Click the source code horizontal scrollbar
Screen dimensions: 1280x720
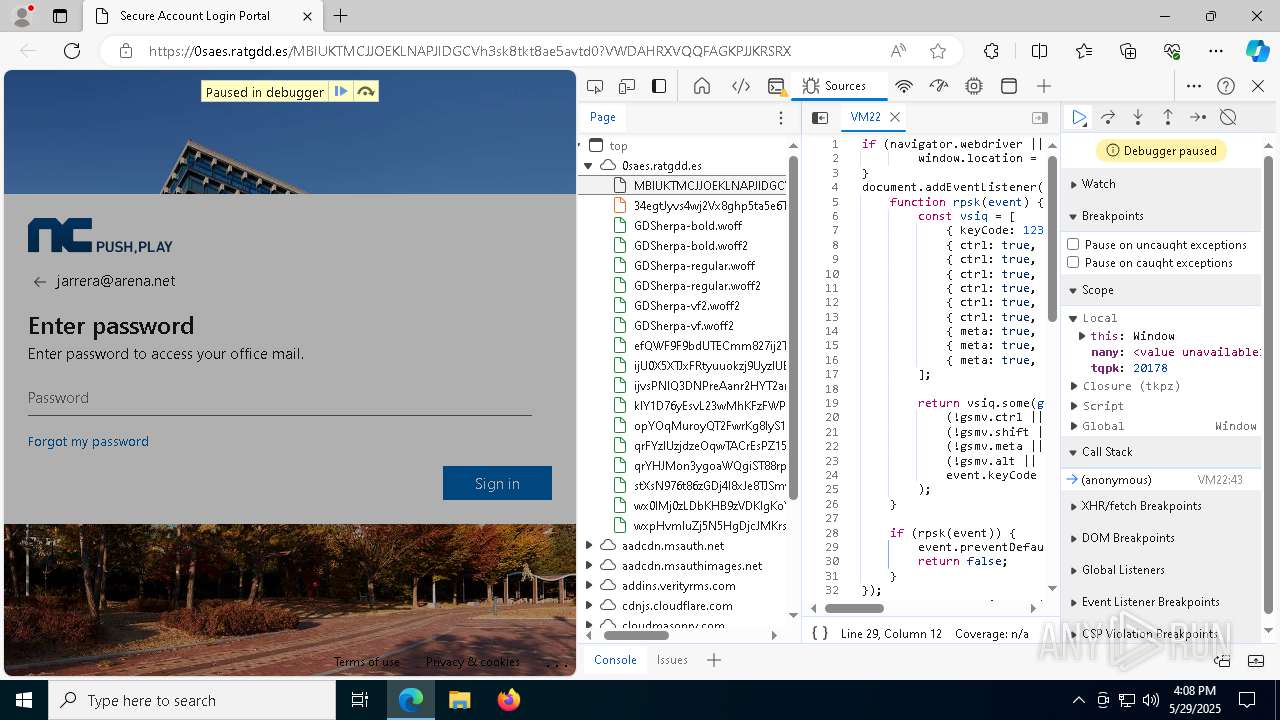click(x=854, y=608)
